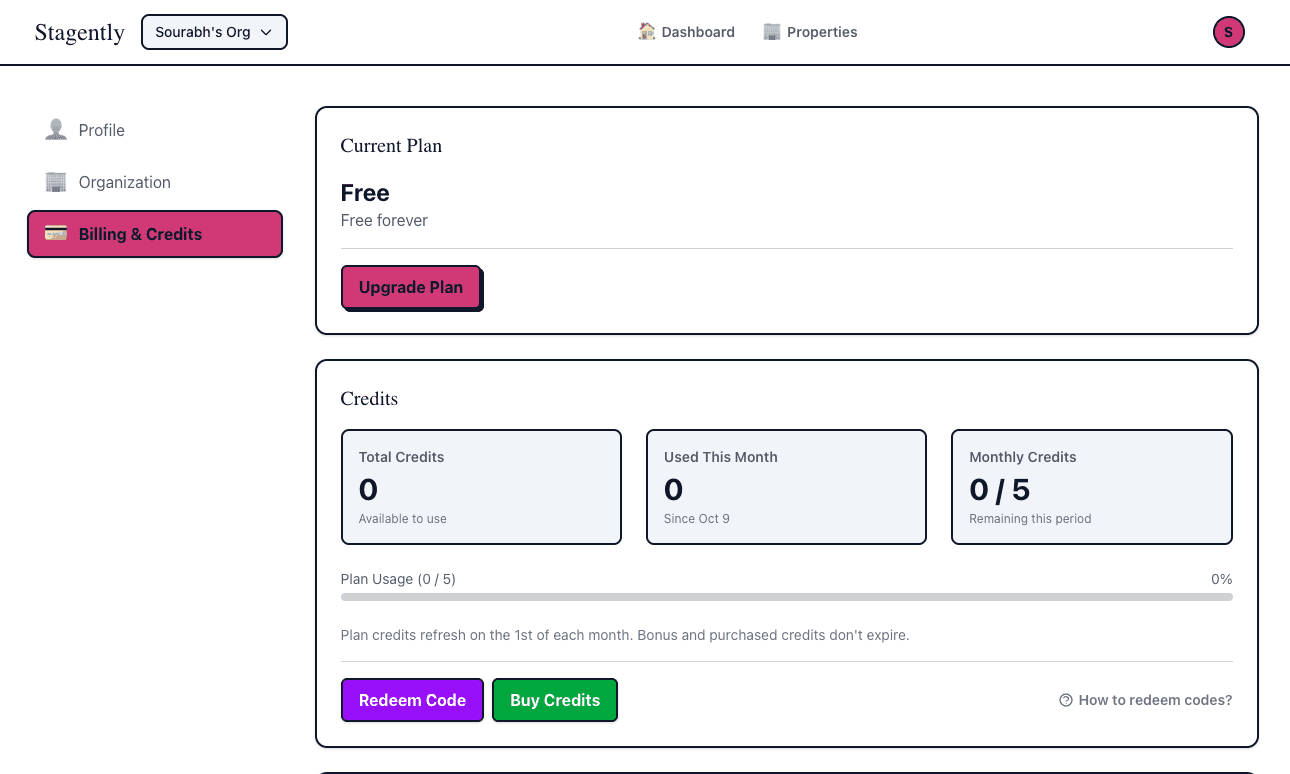Go to Dashboard in top navigation
1290x774 pixels.
point(686,32)
